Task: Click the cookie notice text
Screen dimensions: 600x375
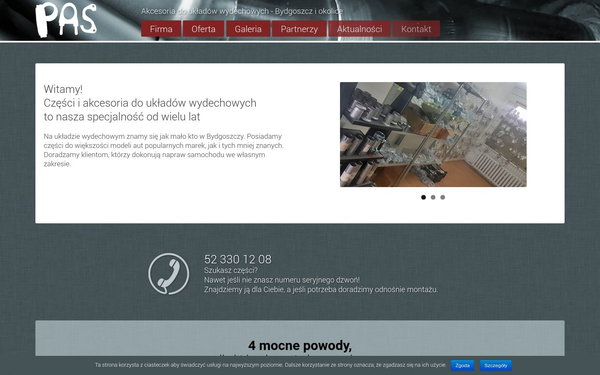Action: tap(271, 365)
